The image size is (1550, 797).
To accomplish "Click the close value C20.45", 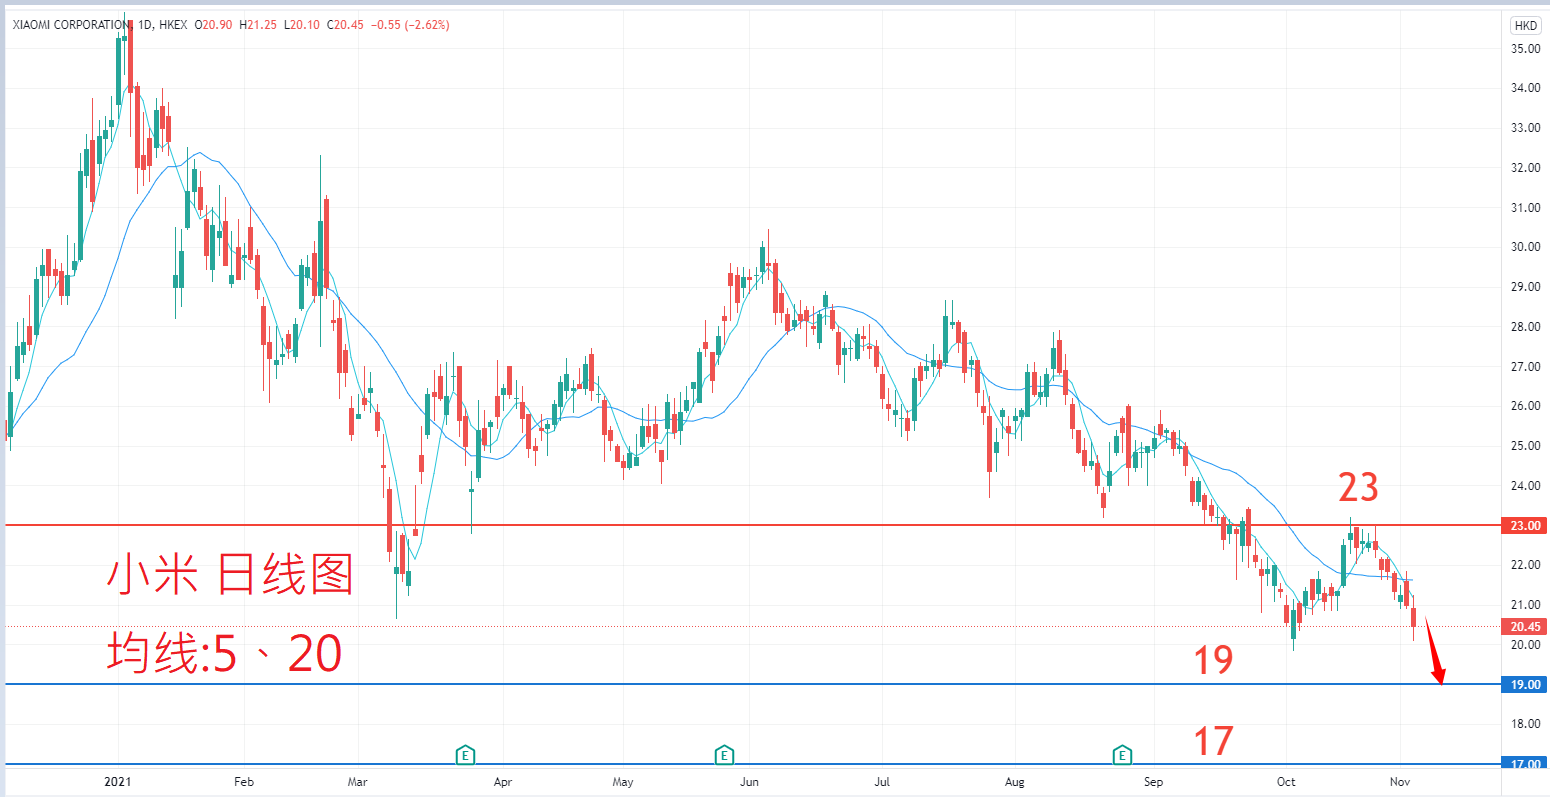I will (345, 25).
